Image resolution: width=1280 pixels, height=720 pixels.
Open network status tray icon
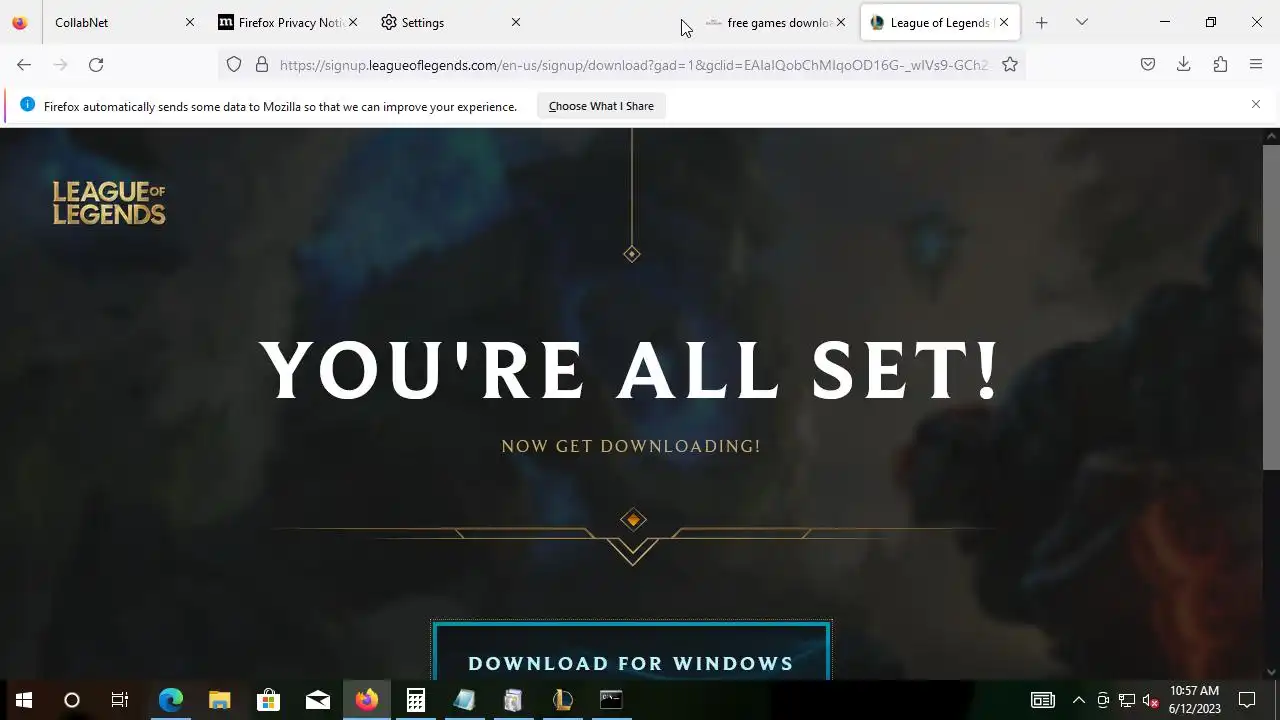click(1126, 700)
